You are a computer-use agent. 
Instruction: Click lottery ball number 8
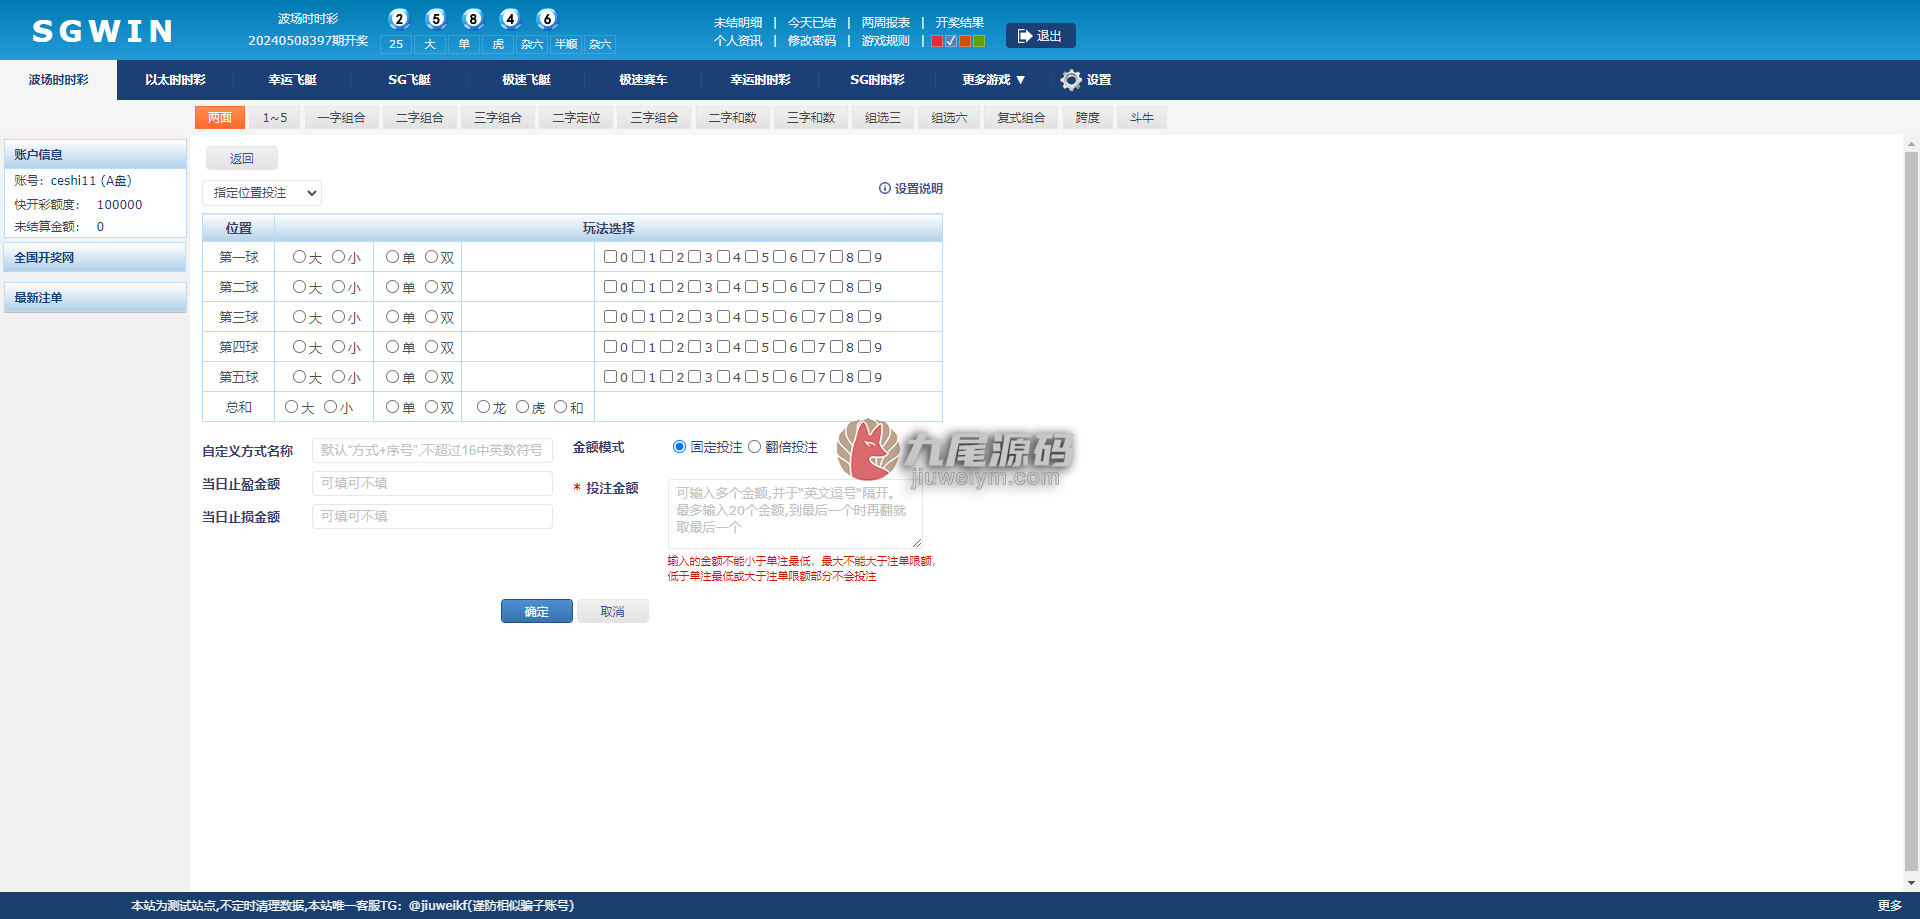pyautogui.click(x=473, y=19)
